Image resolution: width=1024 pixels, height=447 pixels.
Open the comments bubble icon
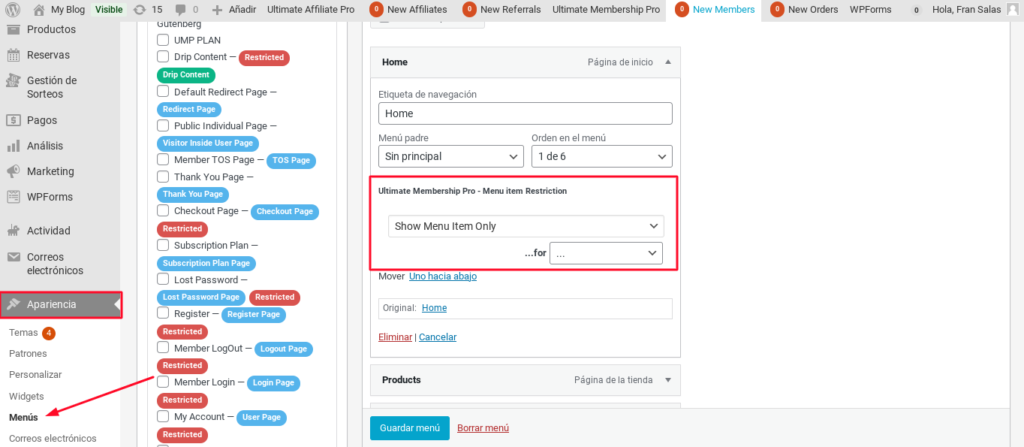pos(181,10)
